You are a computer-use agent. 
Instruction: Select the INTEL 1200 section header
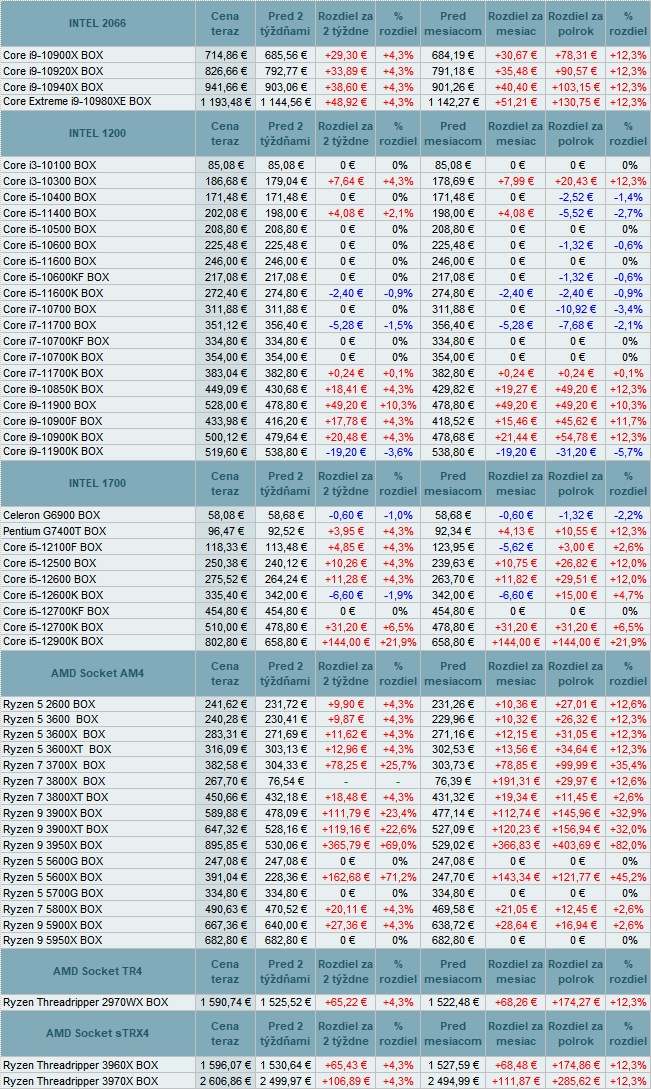[97, 133]
